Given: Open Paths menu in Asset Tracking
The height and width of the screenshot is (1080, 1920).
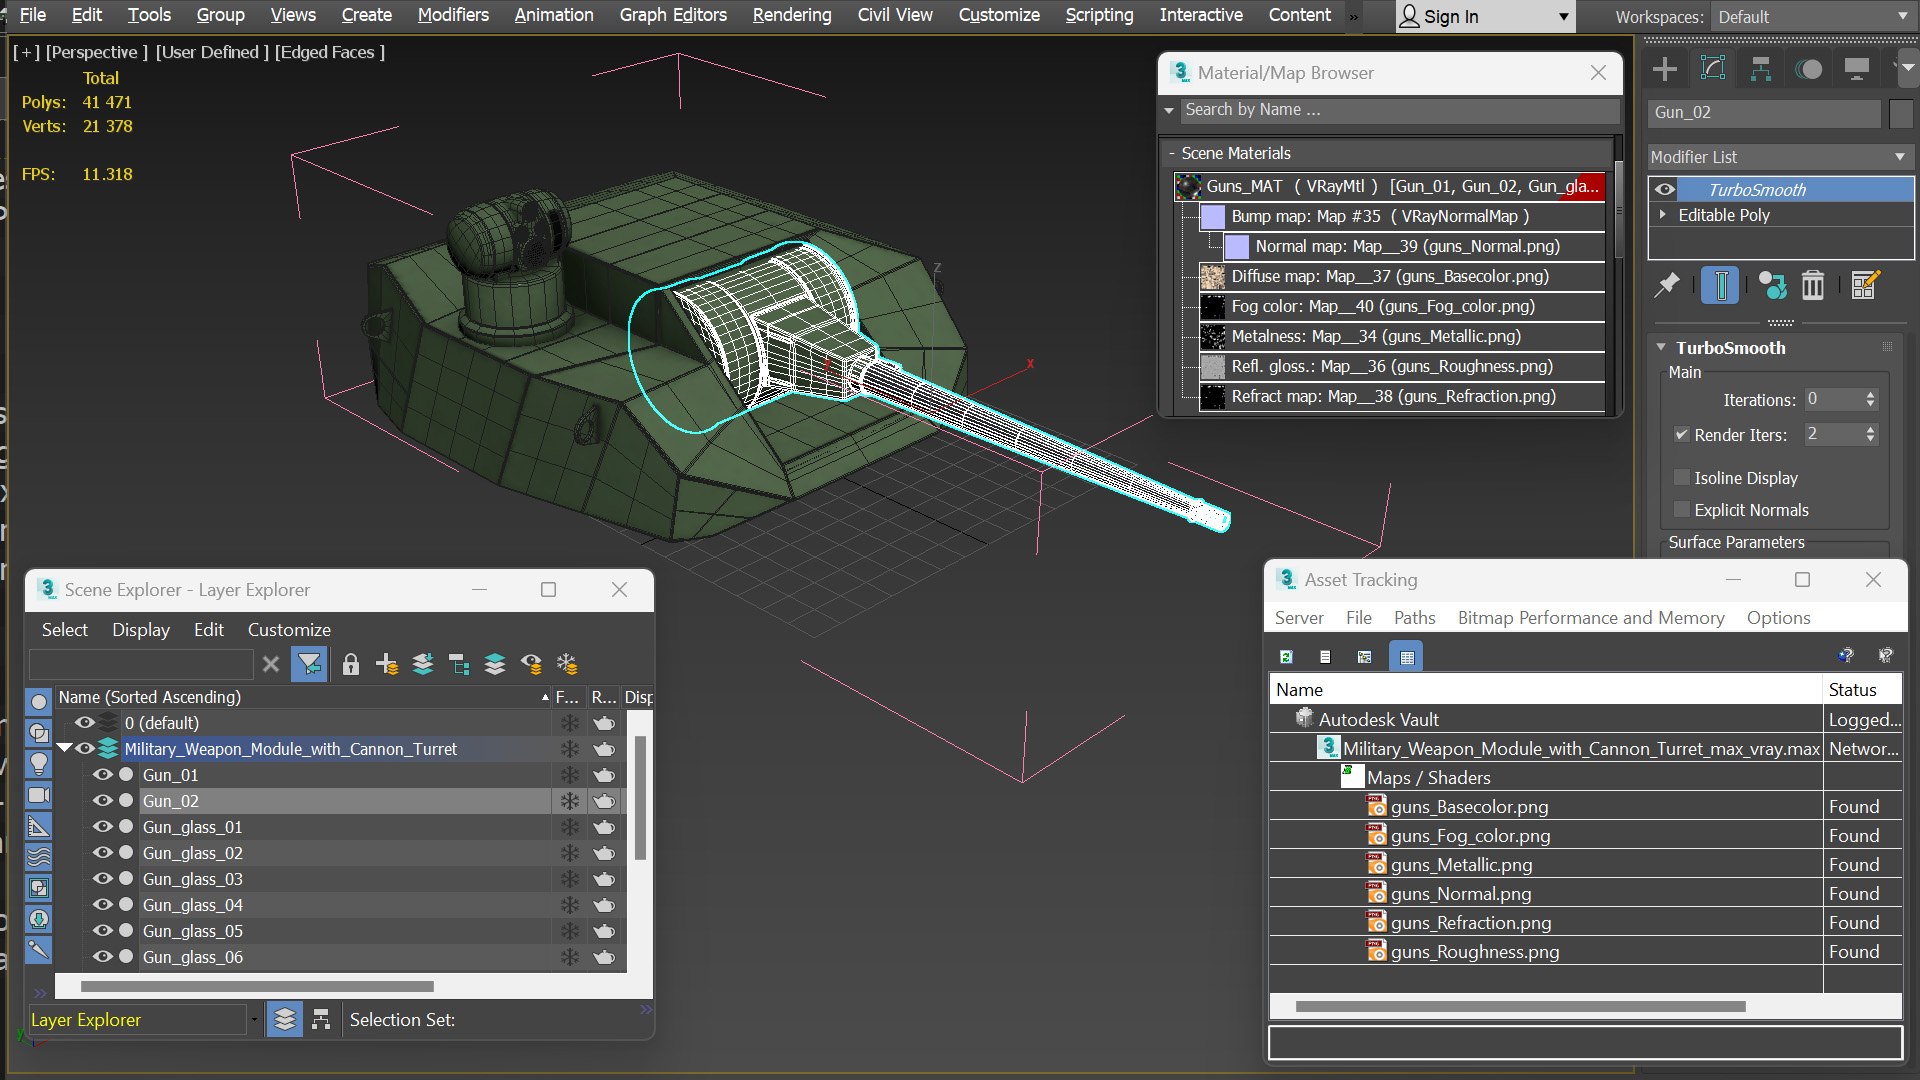Looking at the screenshot, I should click(x=1414, y=618).
